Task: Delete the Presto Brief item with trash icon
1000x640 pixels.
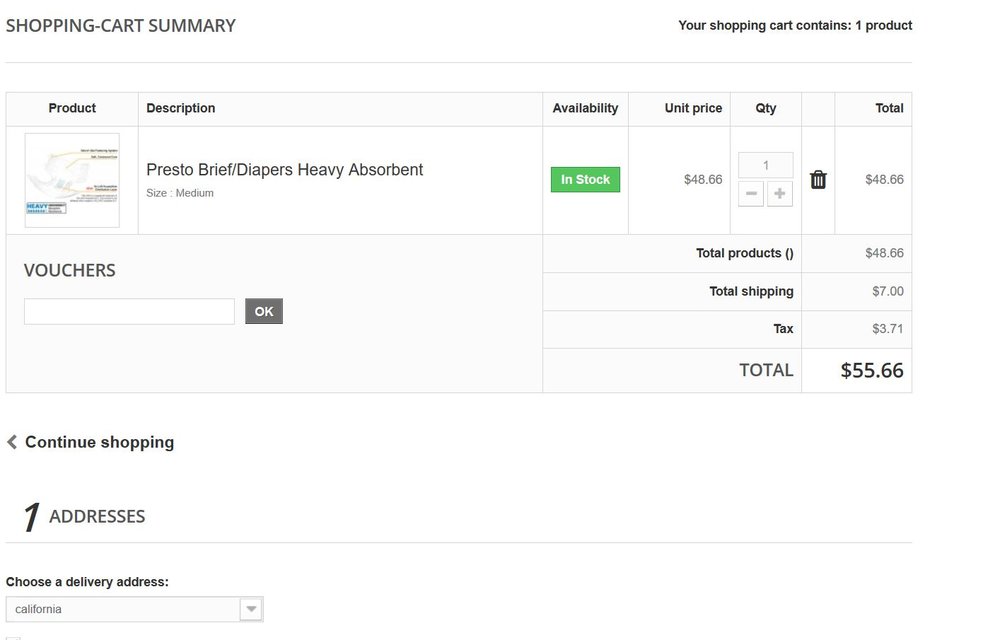Action: [x=818, y=180]
